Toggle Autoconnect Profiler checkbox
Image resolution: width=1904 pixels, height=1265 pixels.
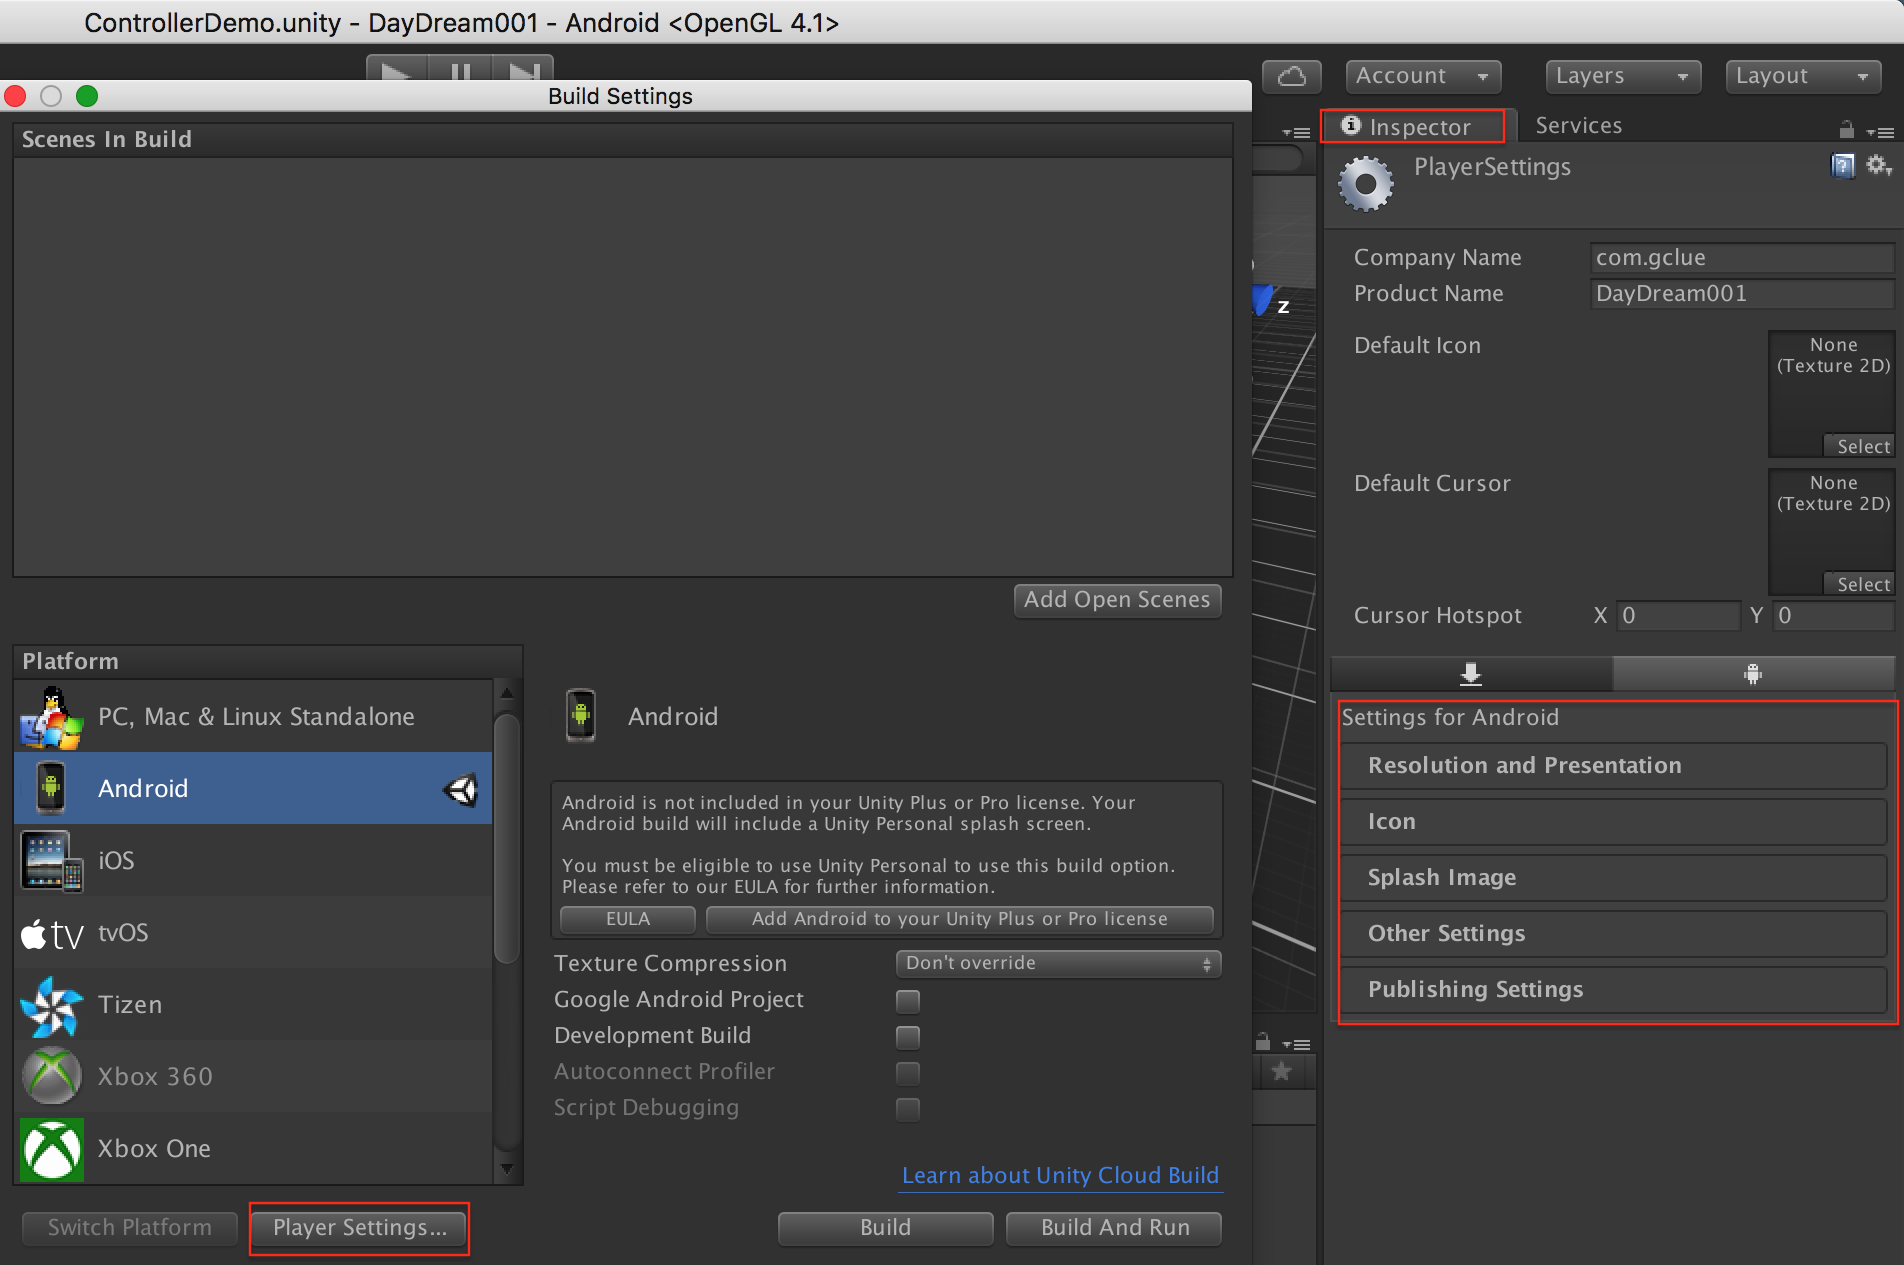908,1073
